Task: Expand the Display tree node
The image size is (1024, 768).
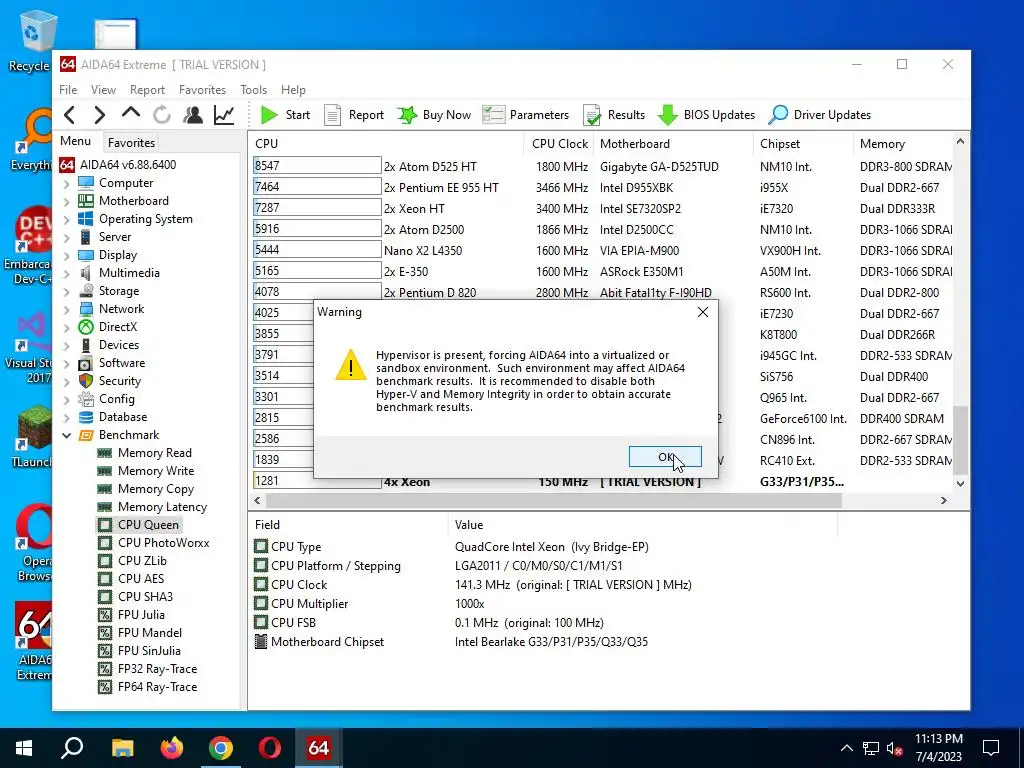Action: click(x=66, y=255)
